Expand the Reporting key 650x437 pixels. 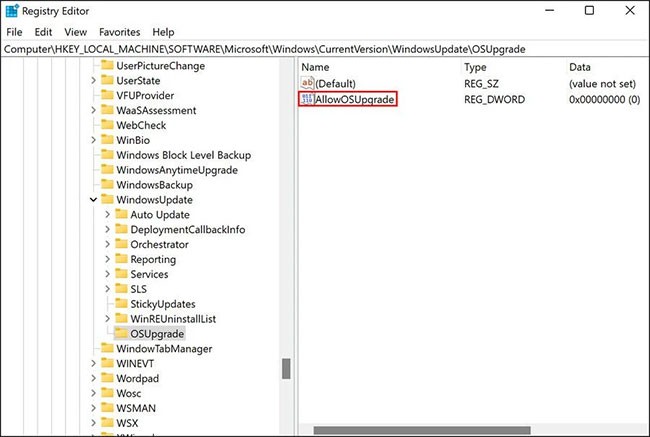[x=108, y=259]
